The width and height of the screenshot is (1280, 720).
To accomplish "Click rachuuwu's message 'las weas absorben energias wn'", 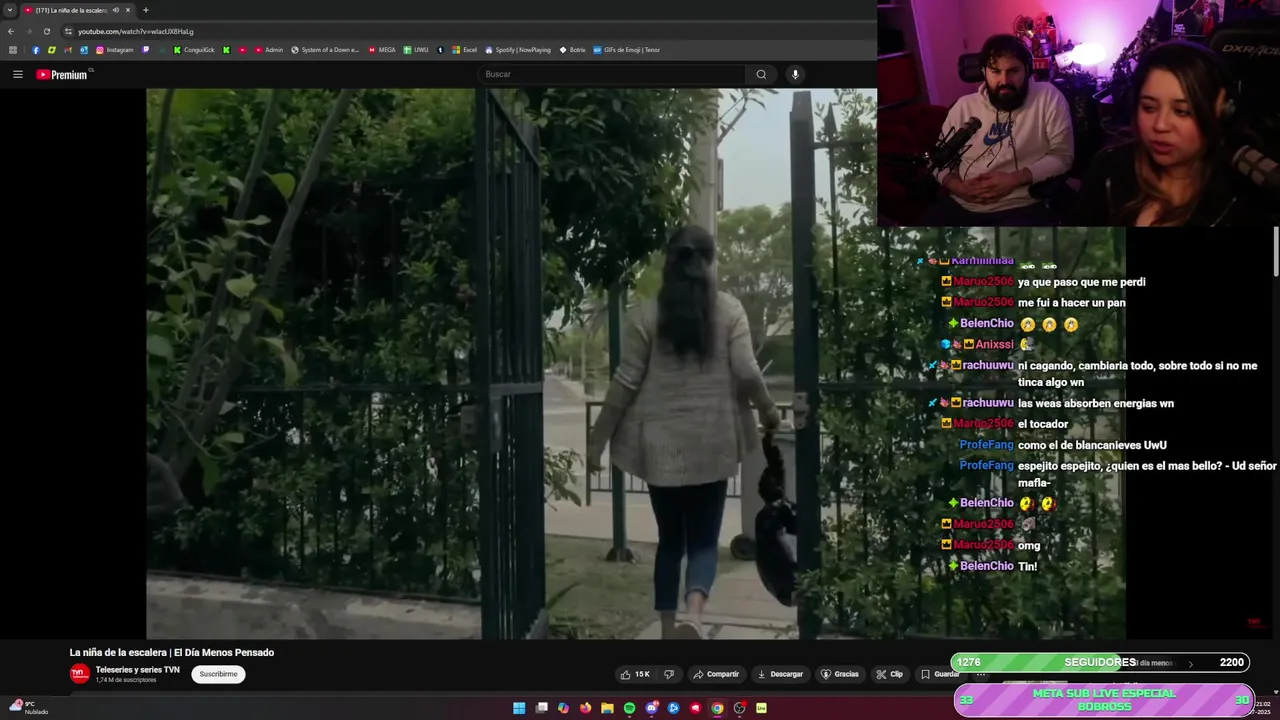I will (1096, 404).
